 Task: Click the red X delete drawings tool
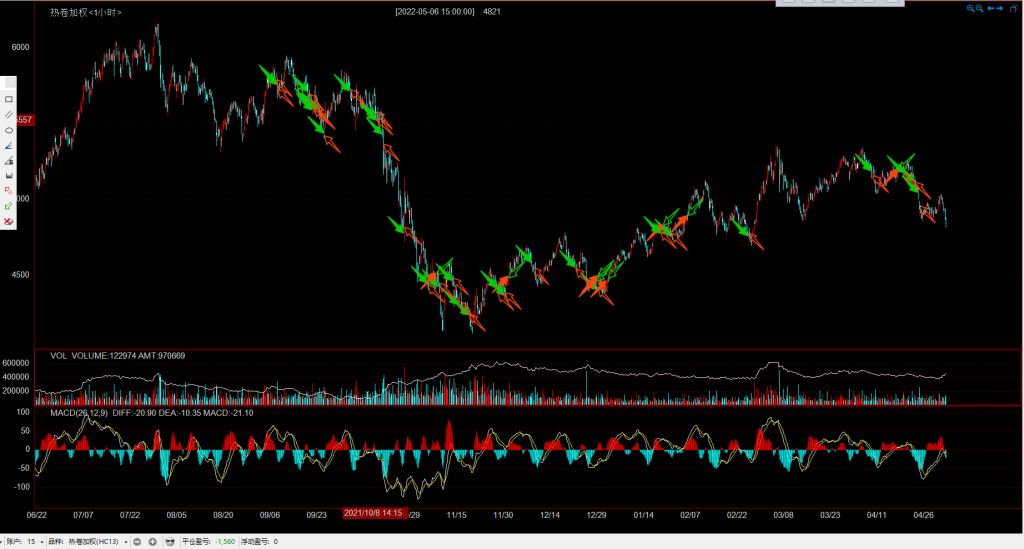click(x=9, y=221)
